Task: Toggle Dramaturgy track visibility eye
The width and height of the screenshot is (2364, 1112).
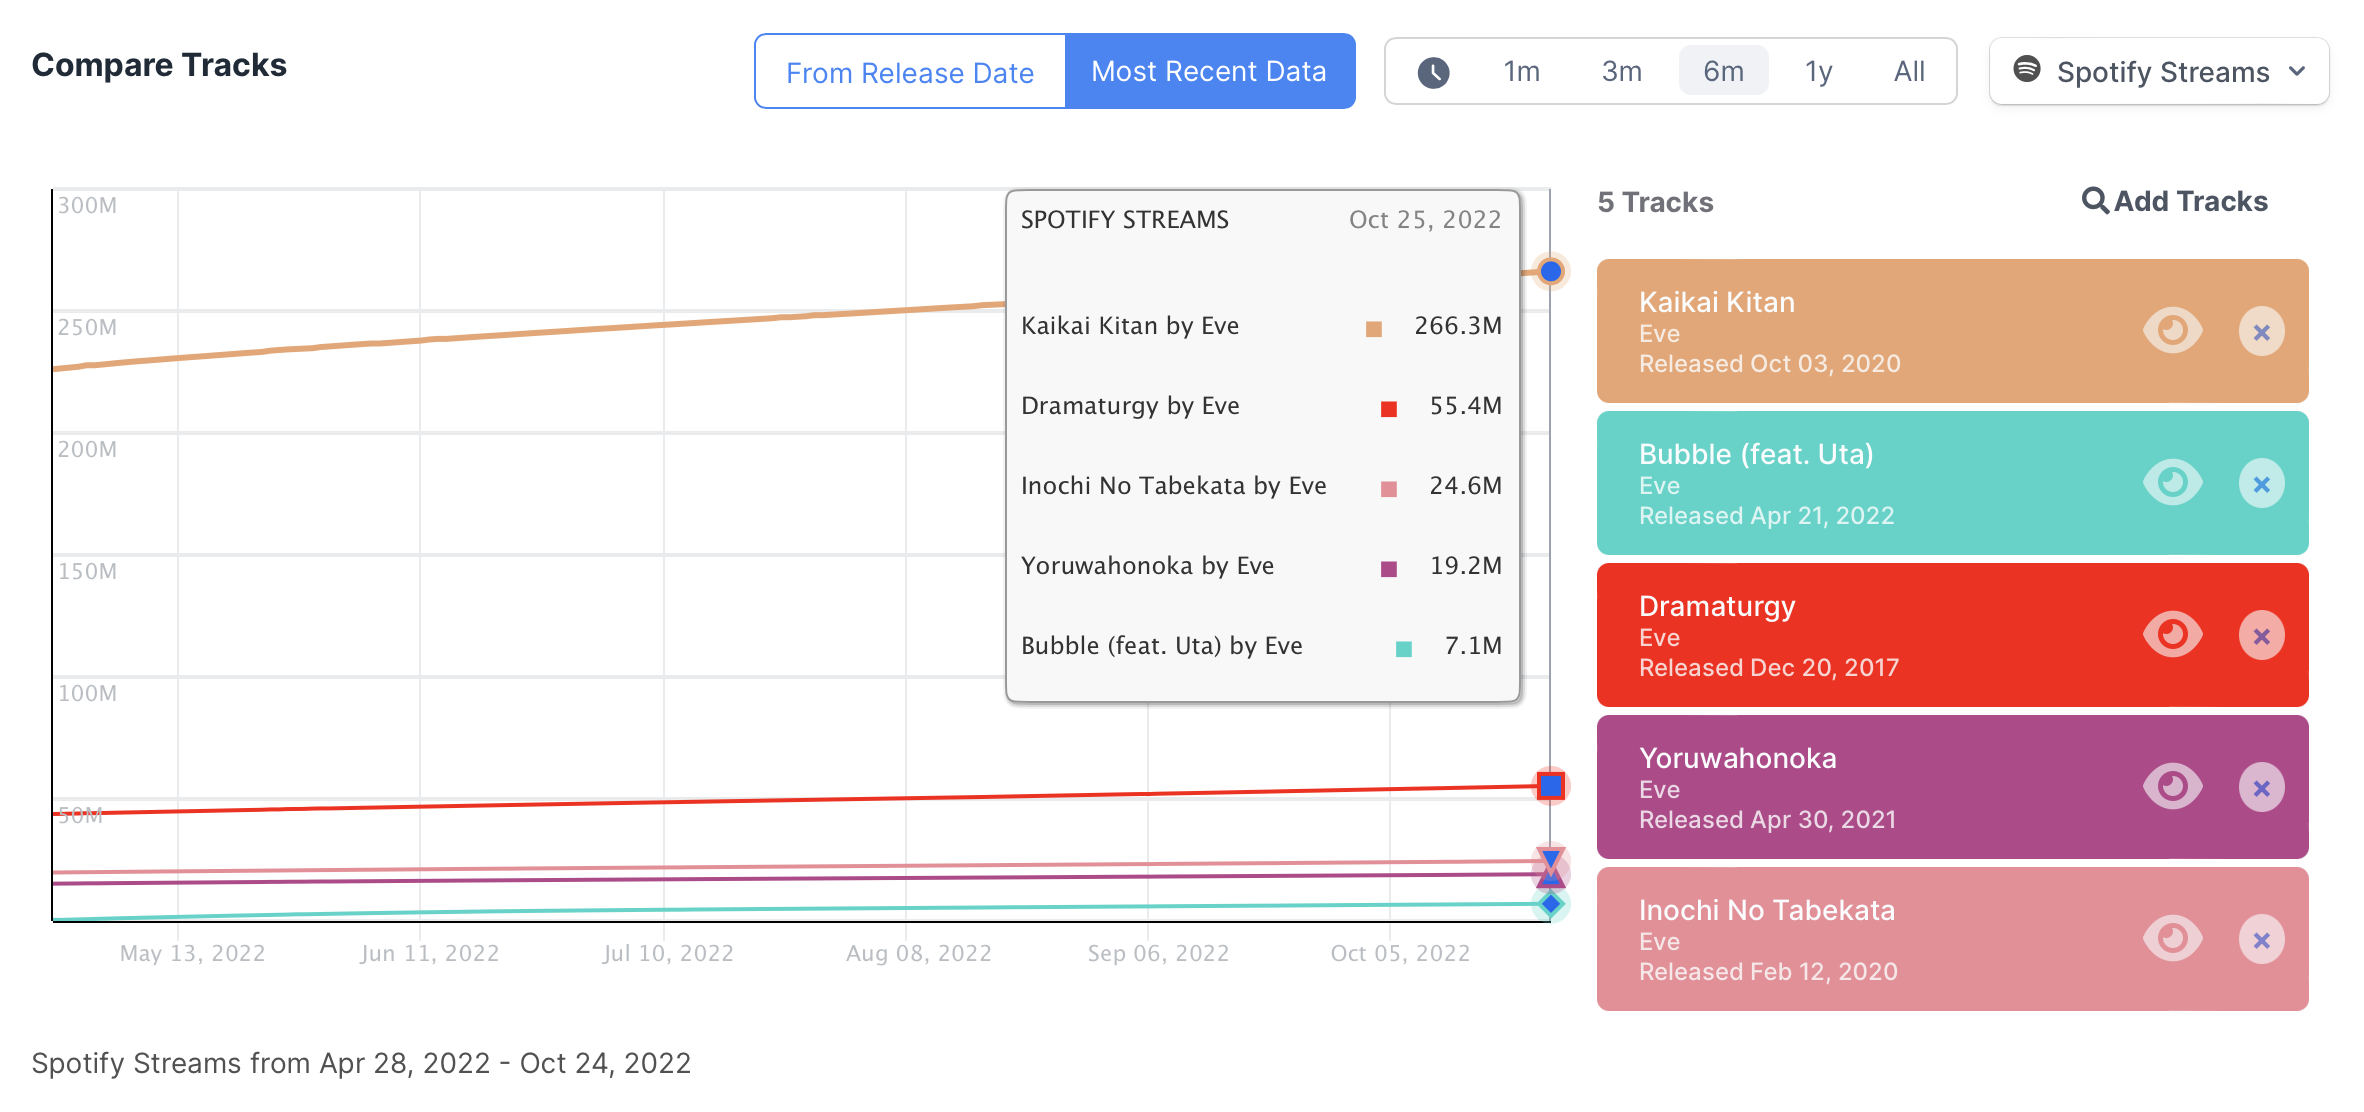Action: pyautogui.click(x=2172, y=635)
